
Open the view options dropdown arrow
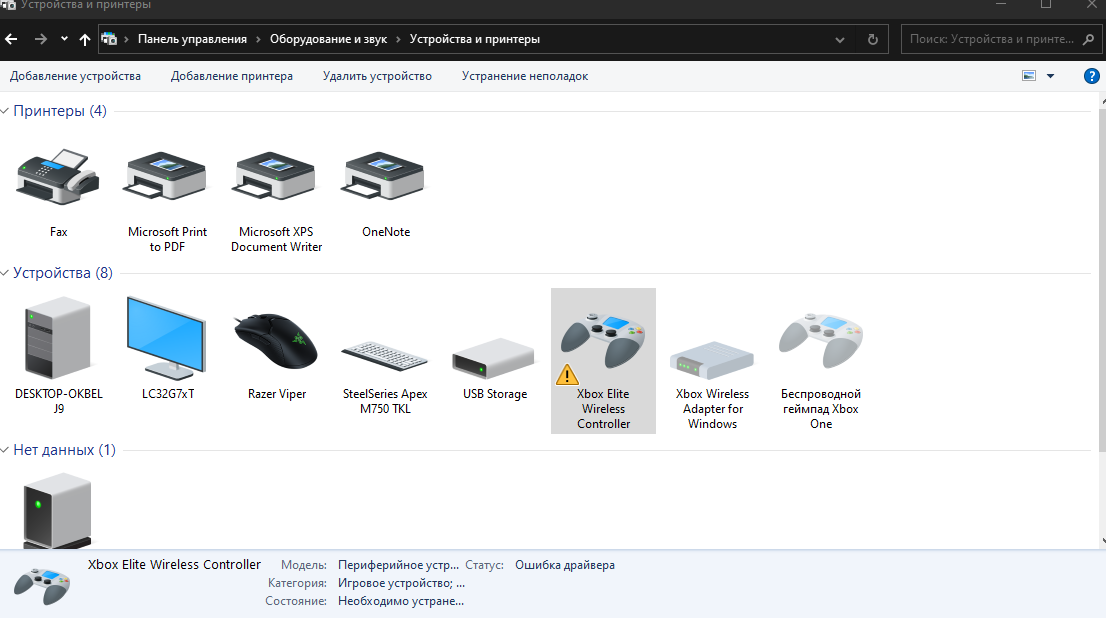[x=1050, y=76]
